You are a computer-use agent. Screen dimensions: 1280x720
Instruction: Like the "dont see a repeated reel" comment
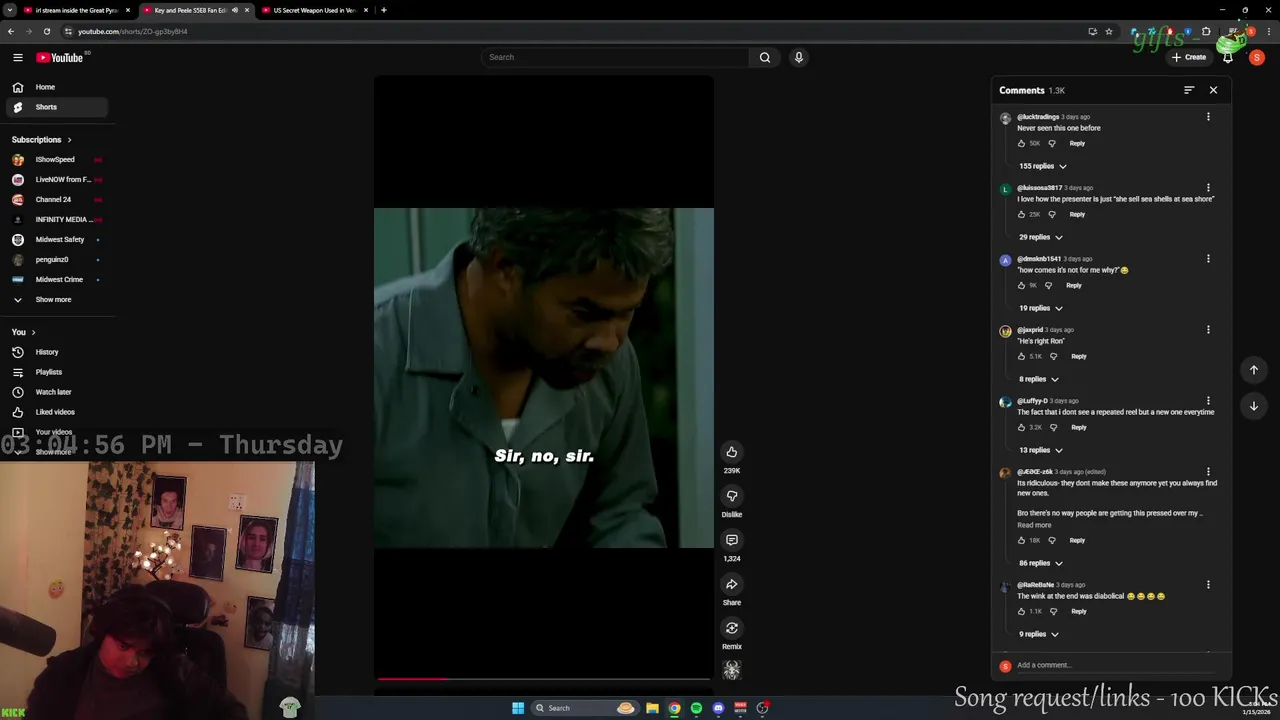tap(1021, 427)
